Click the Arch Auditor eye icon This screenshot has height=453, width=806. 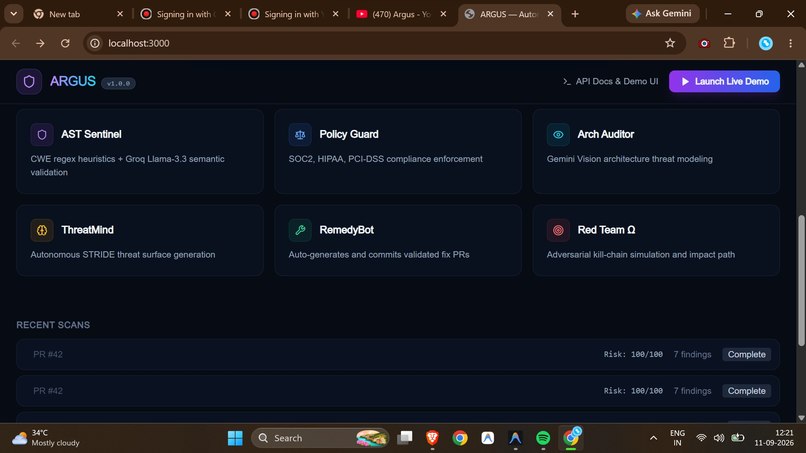558,135
